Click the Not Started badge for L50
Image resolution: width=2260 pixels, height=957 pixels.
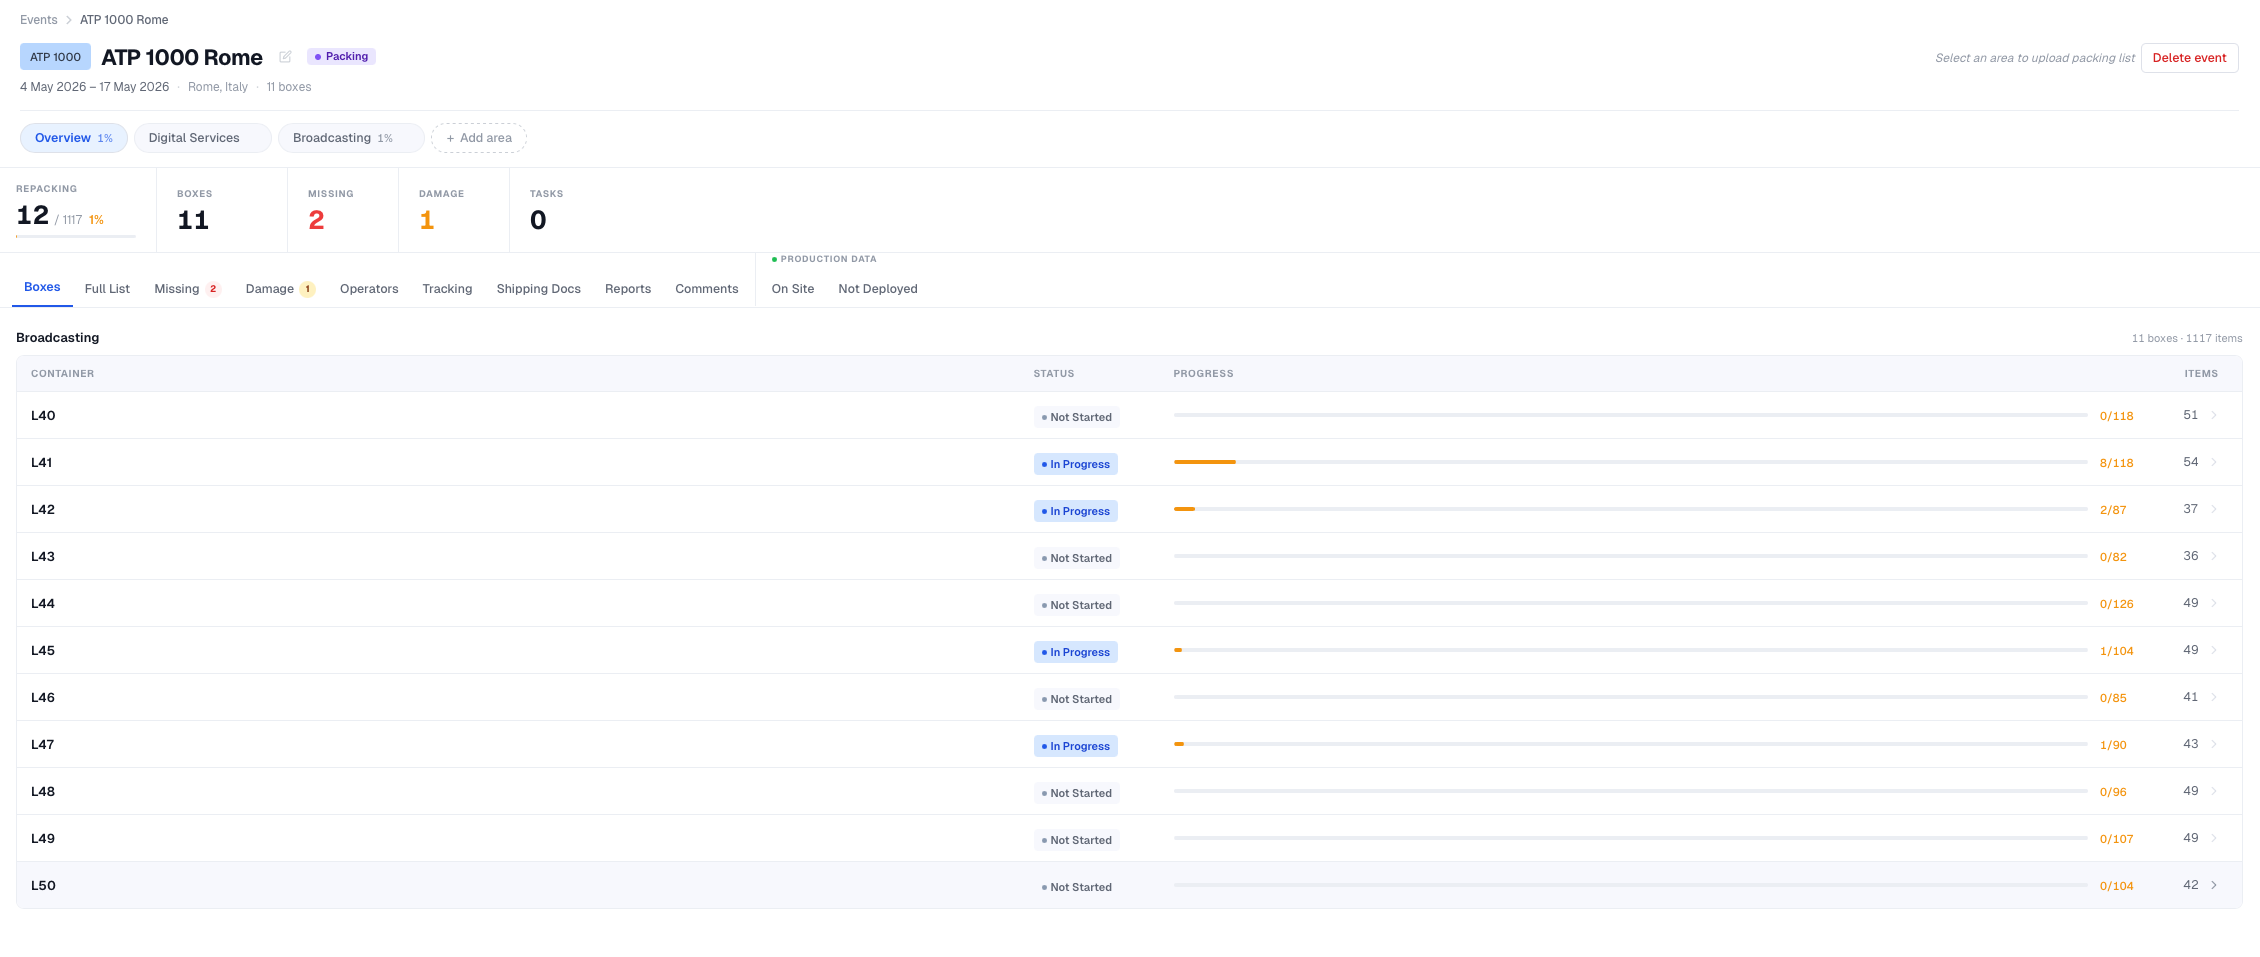point(1077,887)
